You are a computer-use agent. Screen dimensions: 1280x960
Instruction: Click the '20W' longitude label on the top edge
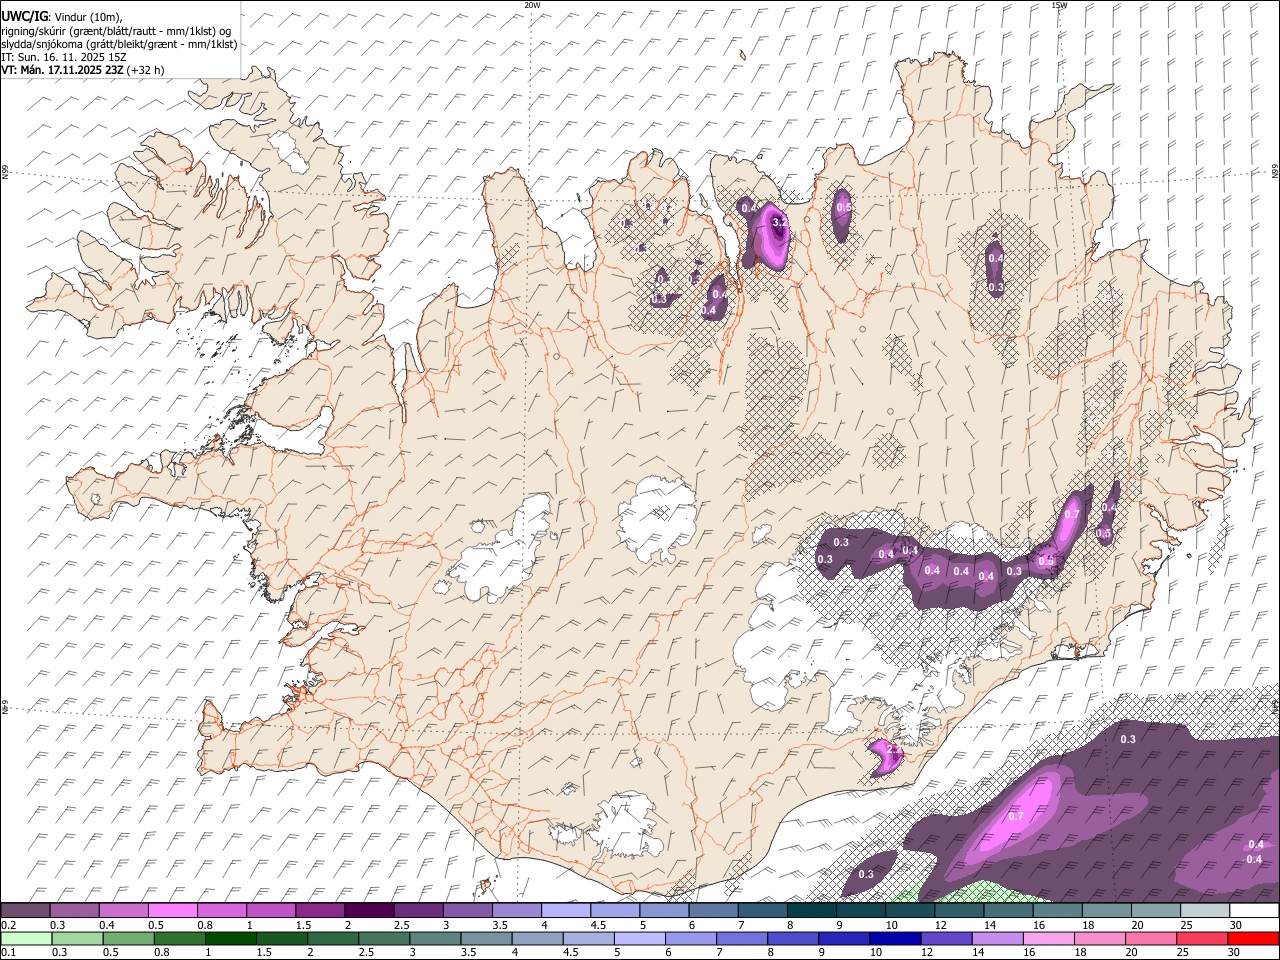[x=532, y=5]
